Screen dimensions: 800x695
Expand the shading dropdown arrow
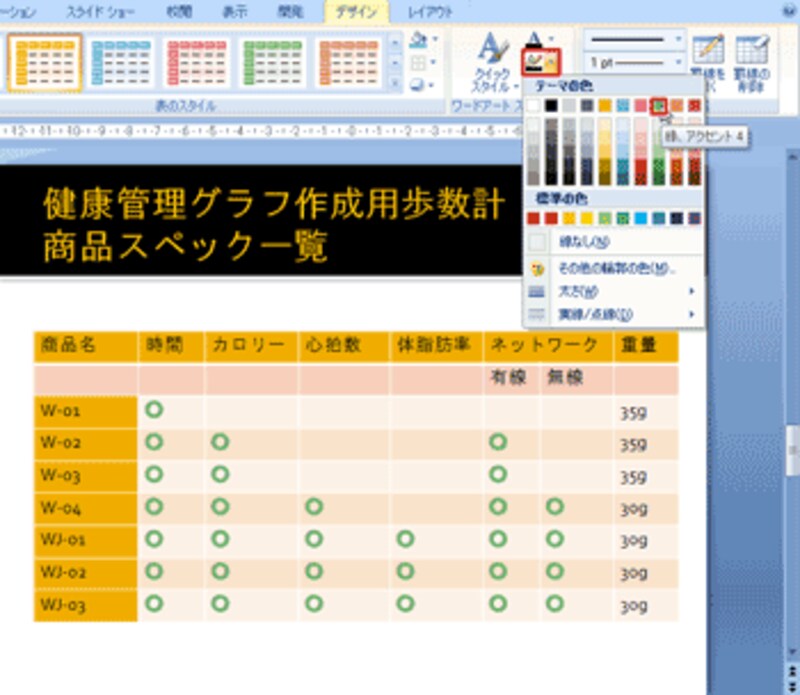tap(435, 39)
